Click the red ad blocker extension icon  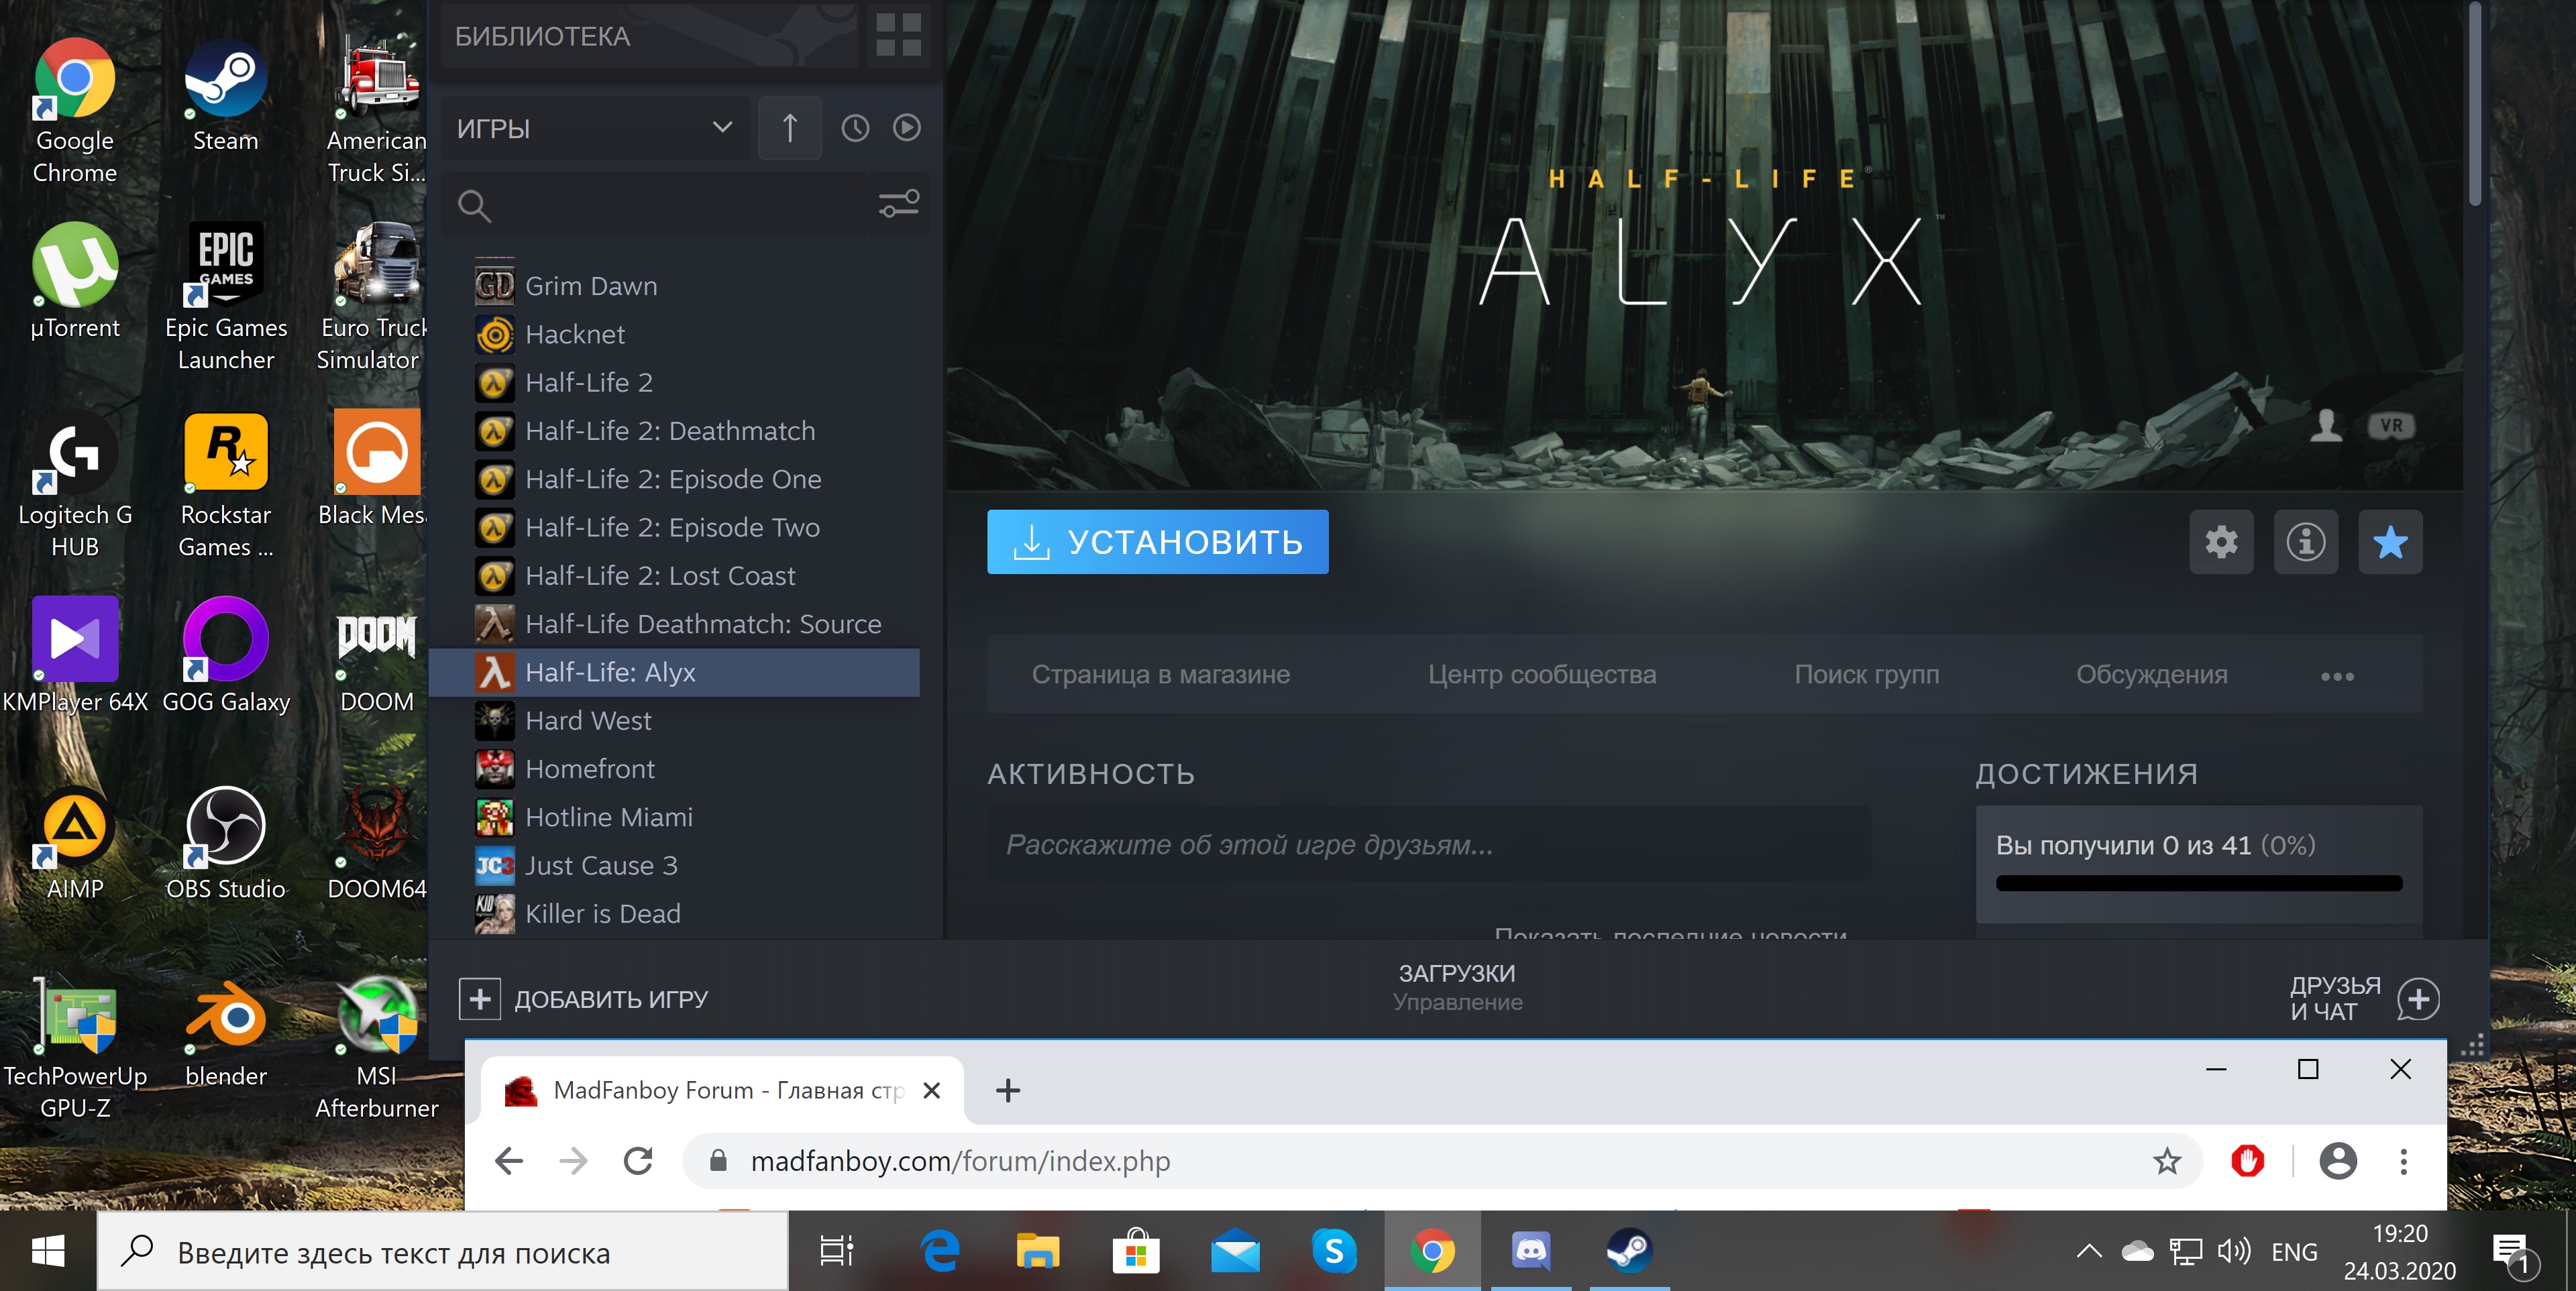[x=2247, y=1161]
